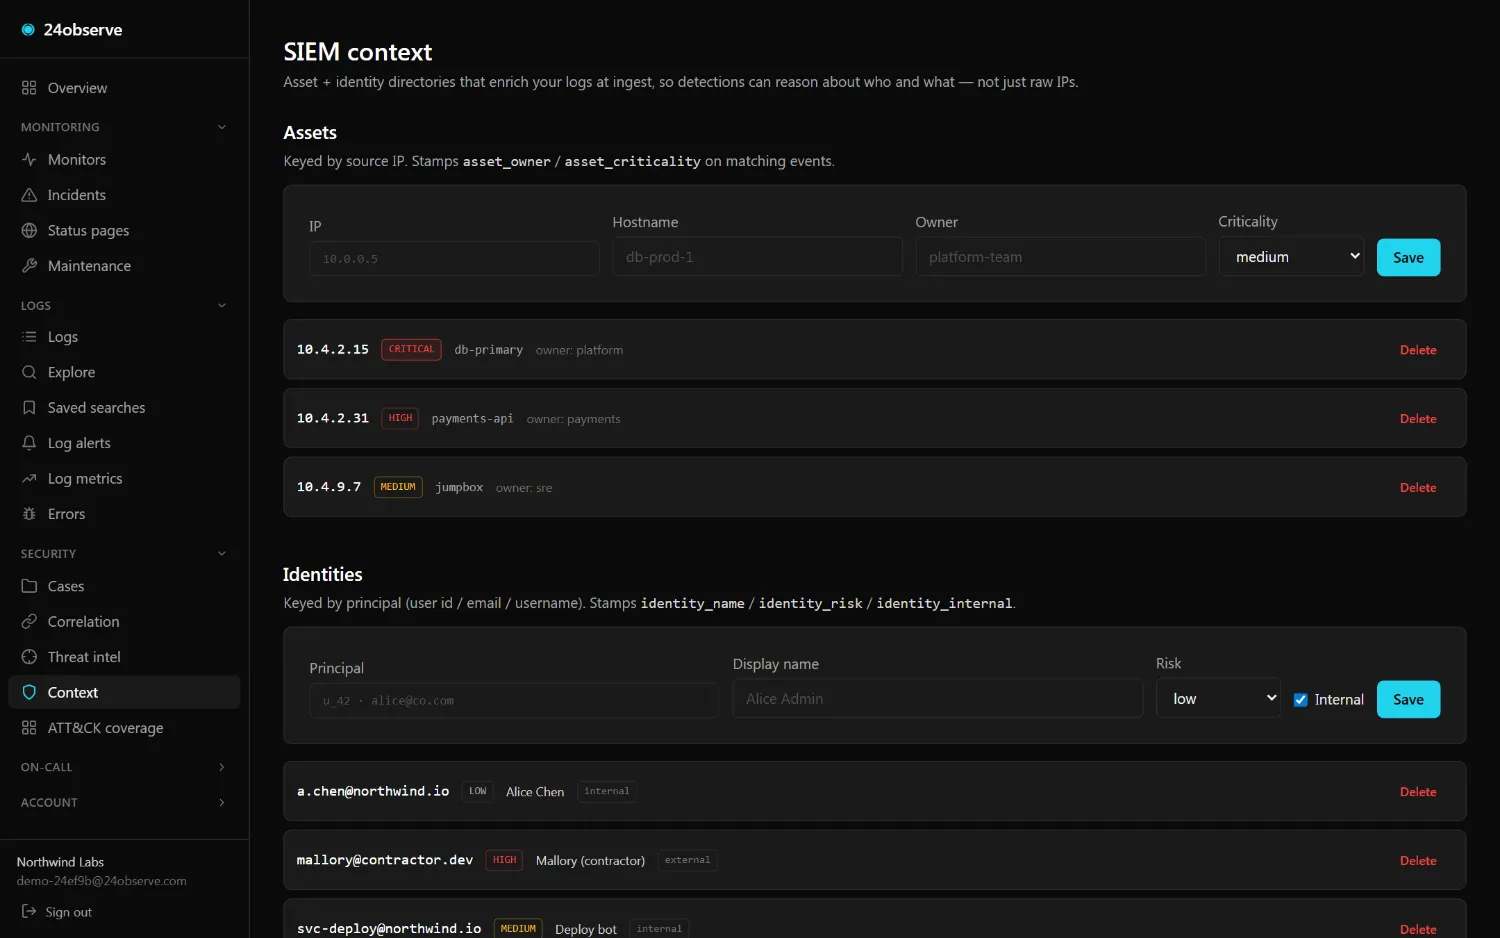Save the new identity entry
1500x938 pixels.
click(x=1408, y=699)
